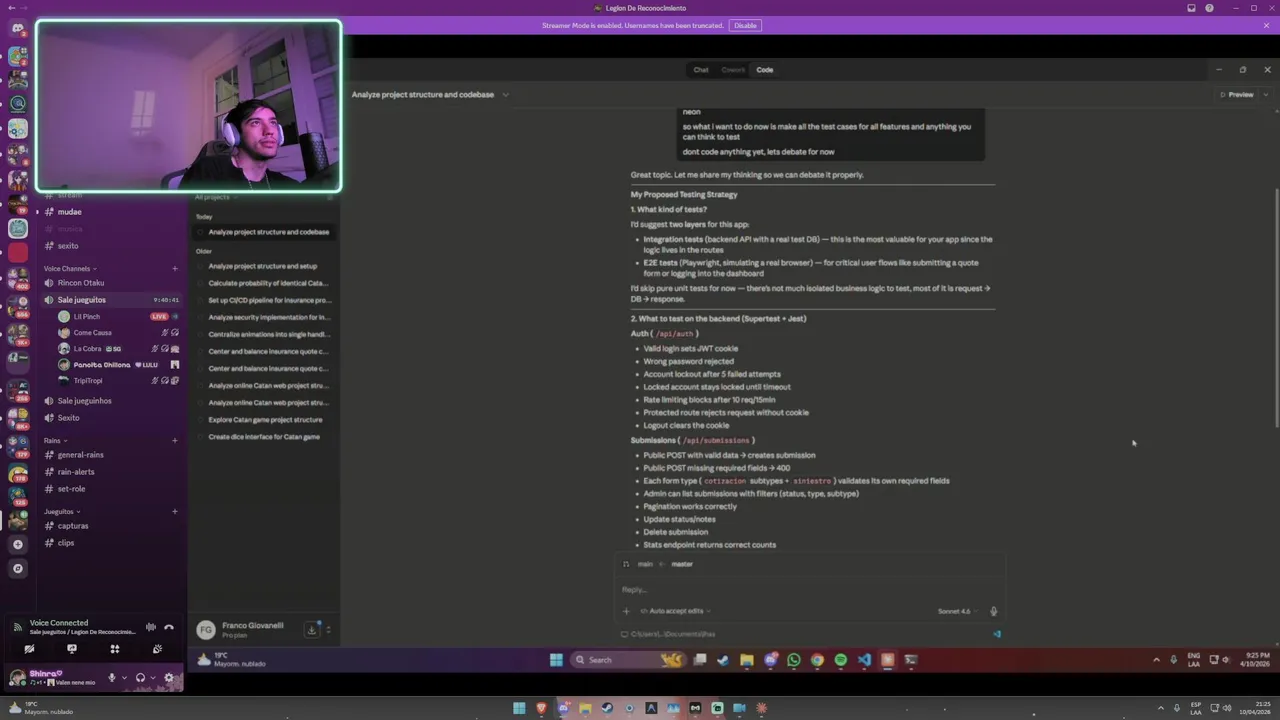Open Discord user settings gear
Image resolution: width=1280 pixels, height=720 pixels.
169,678
